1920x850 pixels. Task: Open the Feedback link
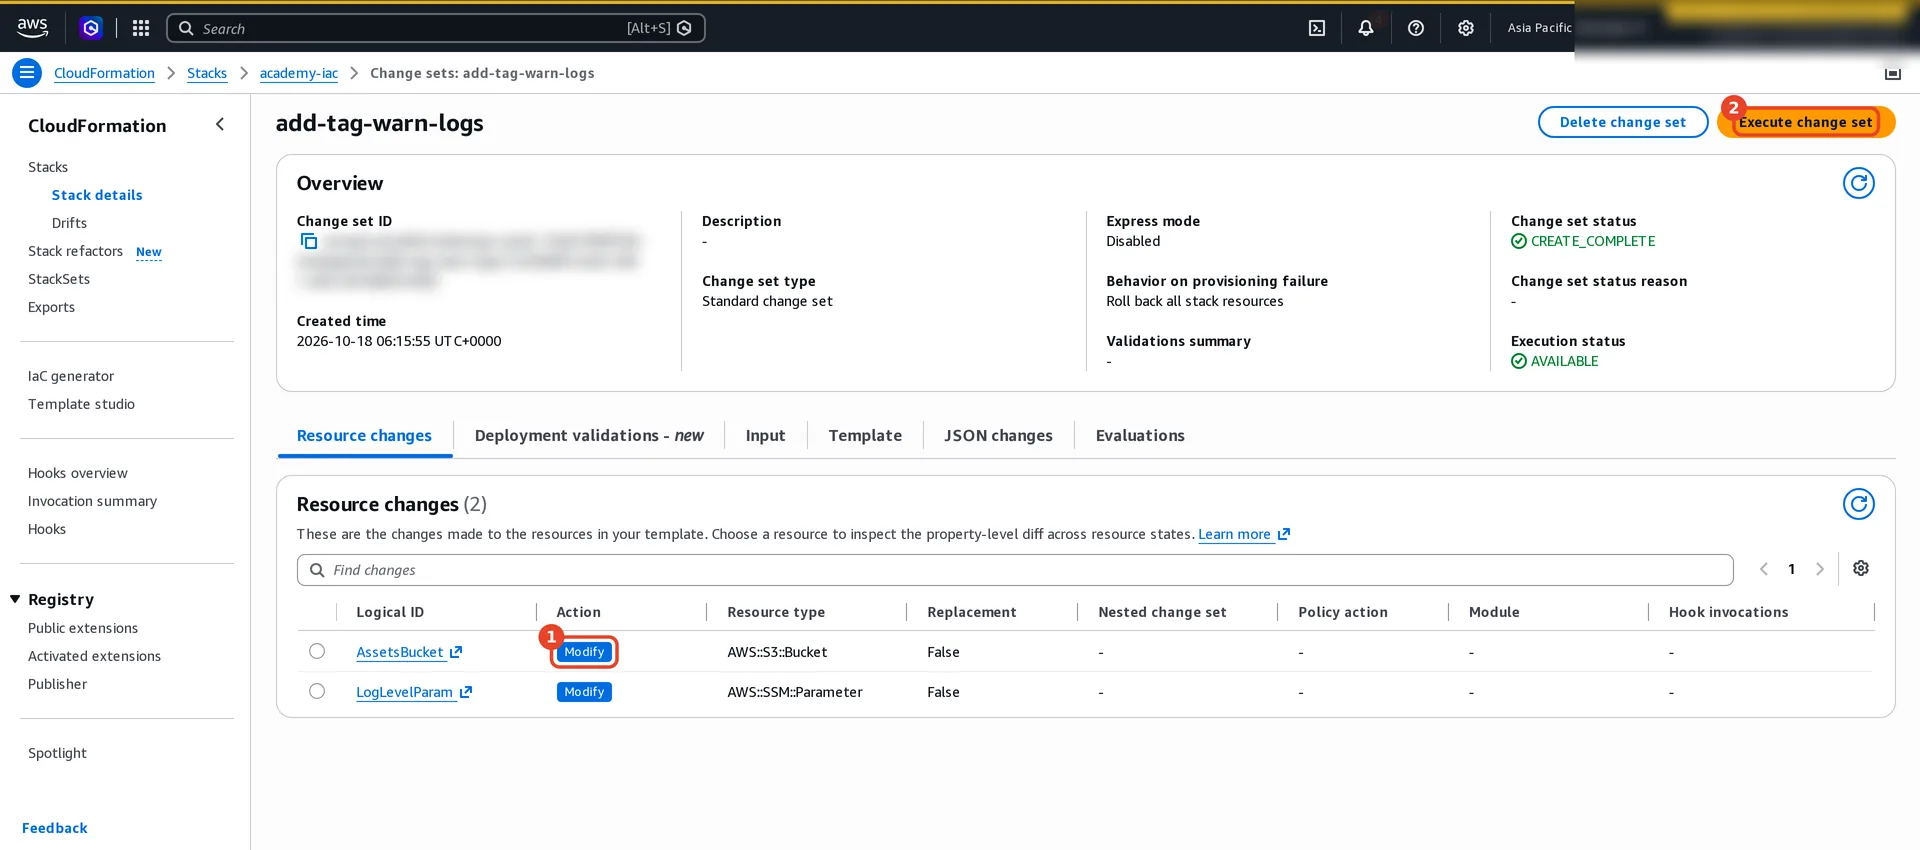[x=55, y=828]
